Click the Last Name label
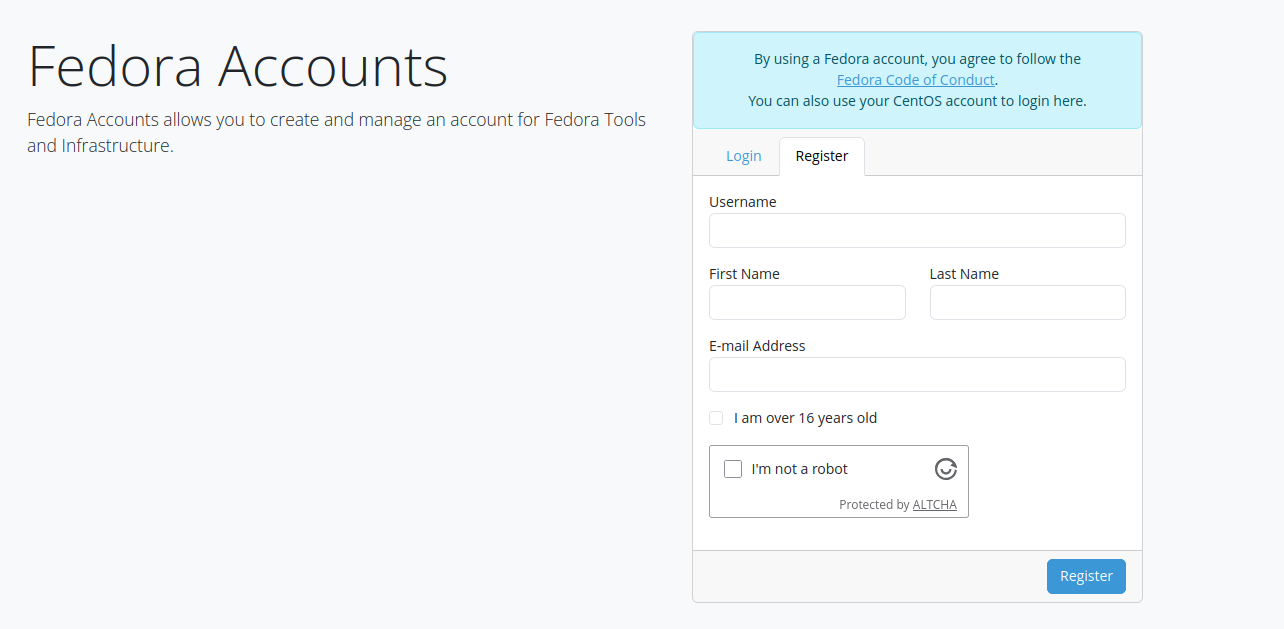This screenshot has height=629, width=1284. click(x=964, y=274)
